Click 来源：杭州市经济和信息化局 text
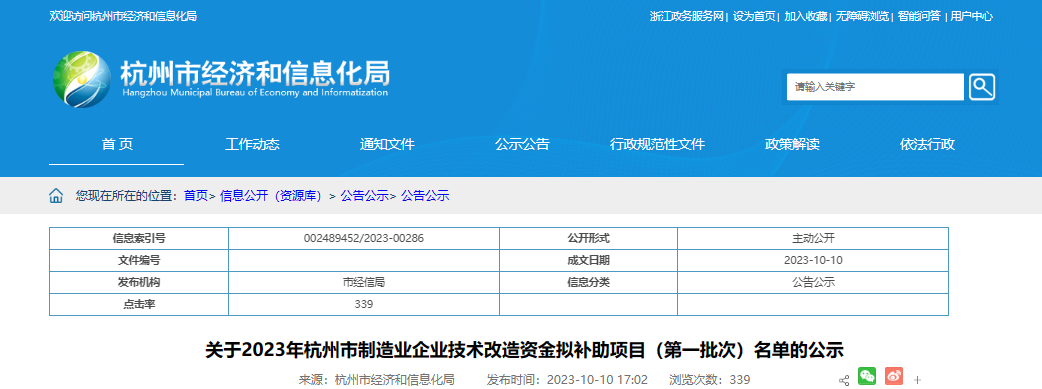This screenshot has height=389, width=1042. [x=376, y=380]
